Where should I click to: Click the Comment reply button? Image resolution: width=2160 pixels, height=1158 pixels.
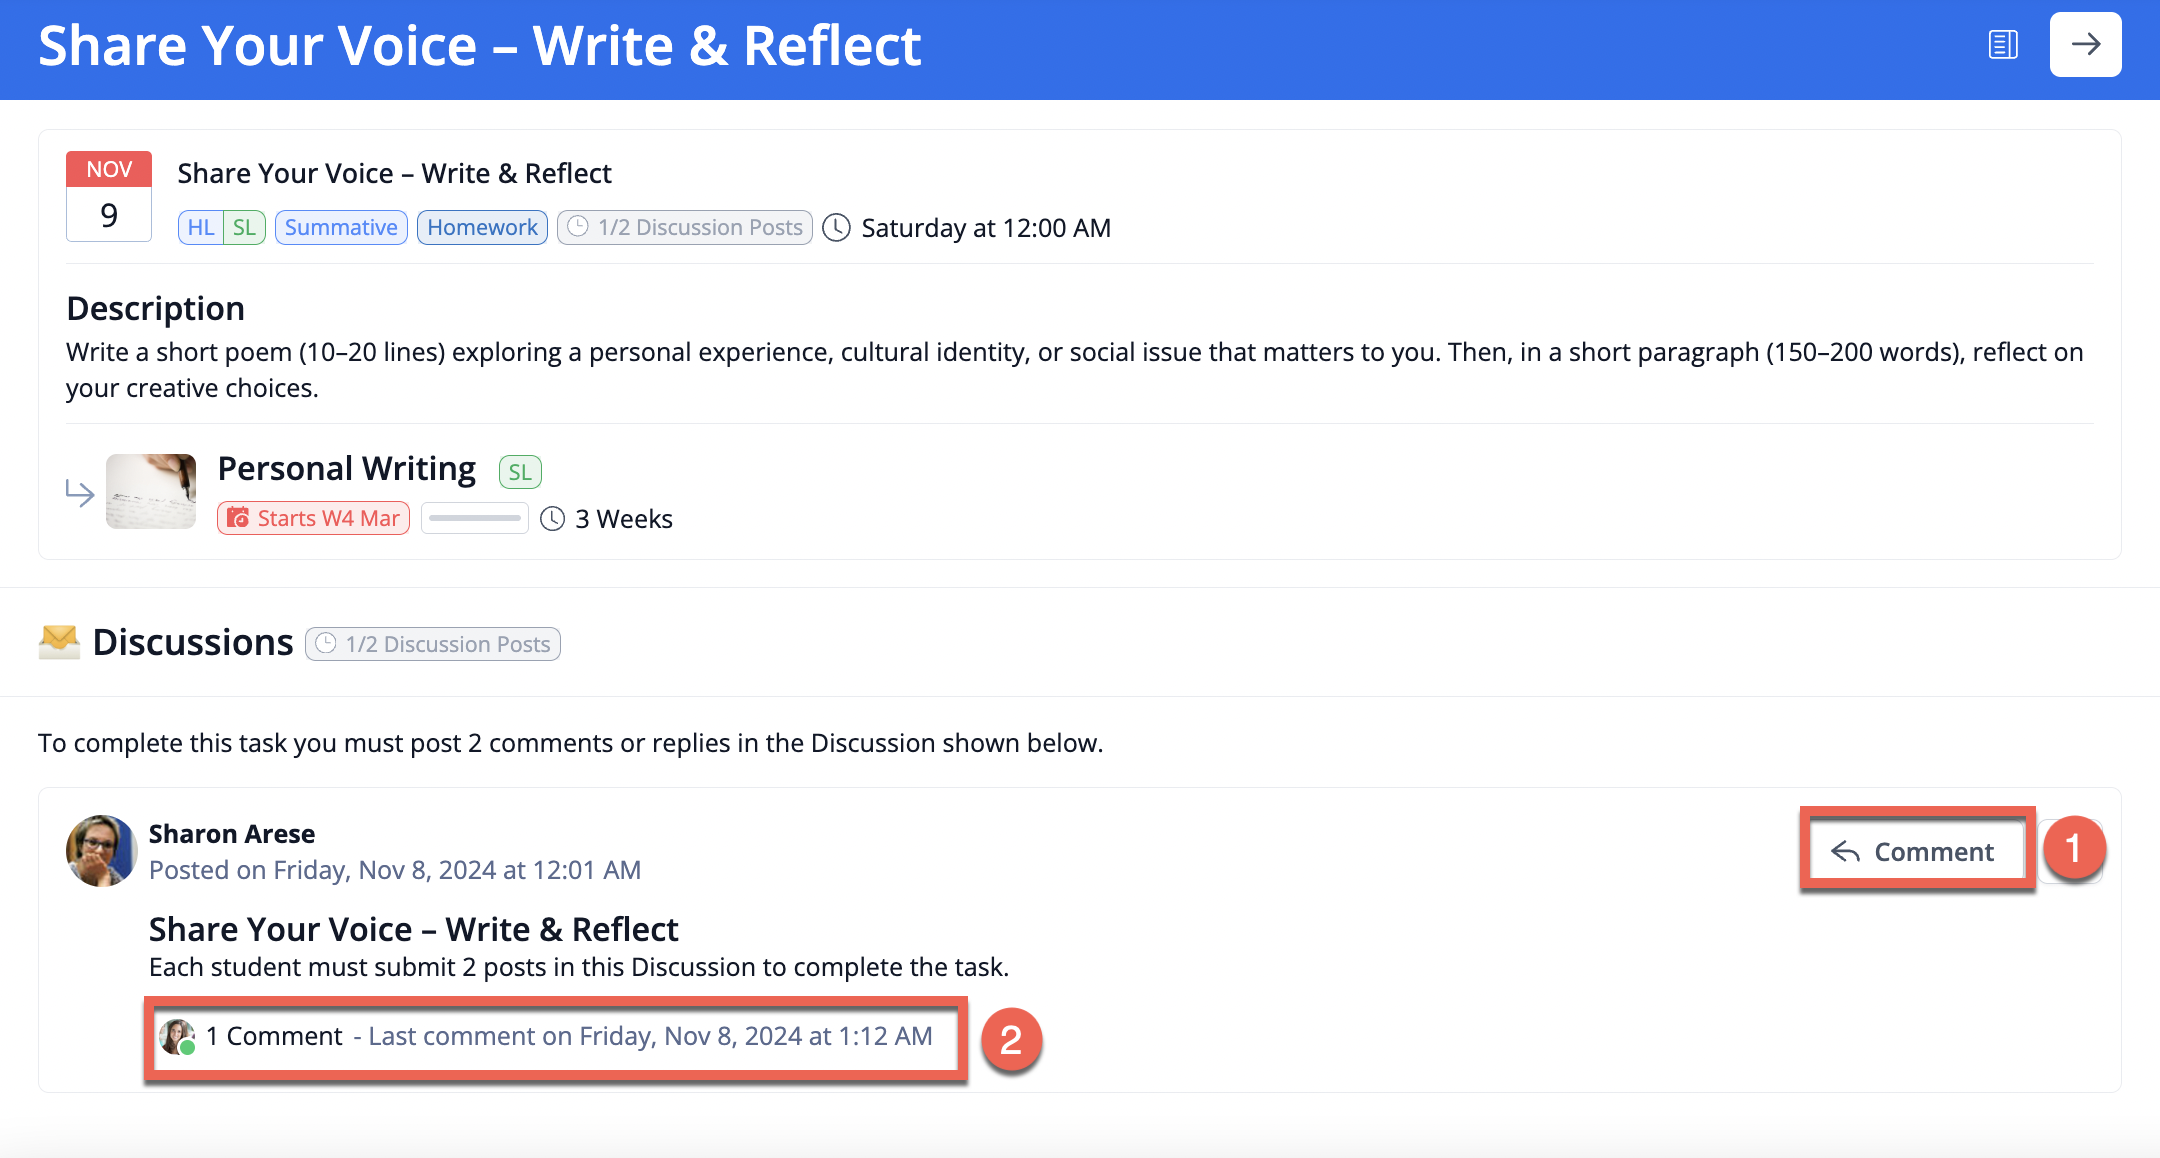[1914, 851]
